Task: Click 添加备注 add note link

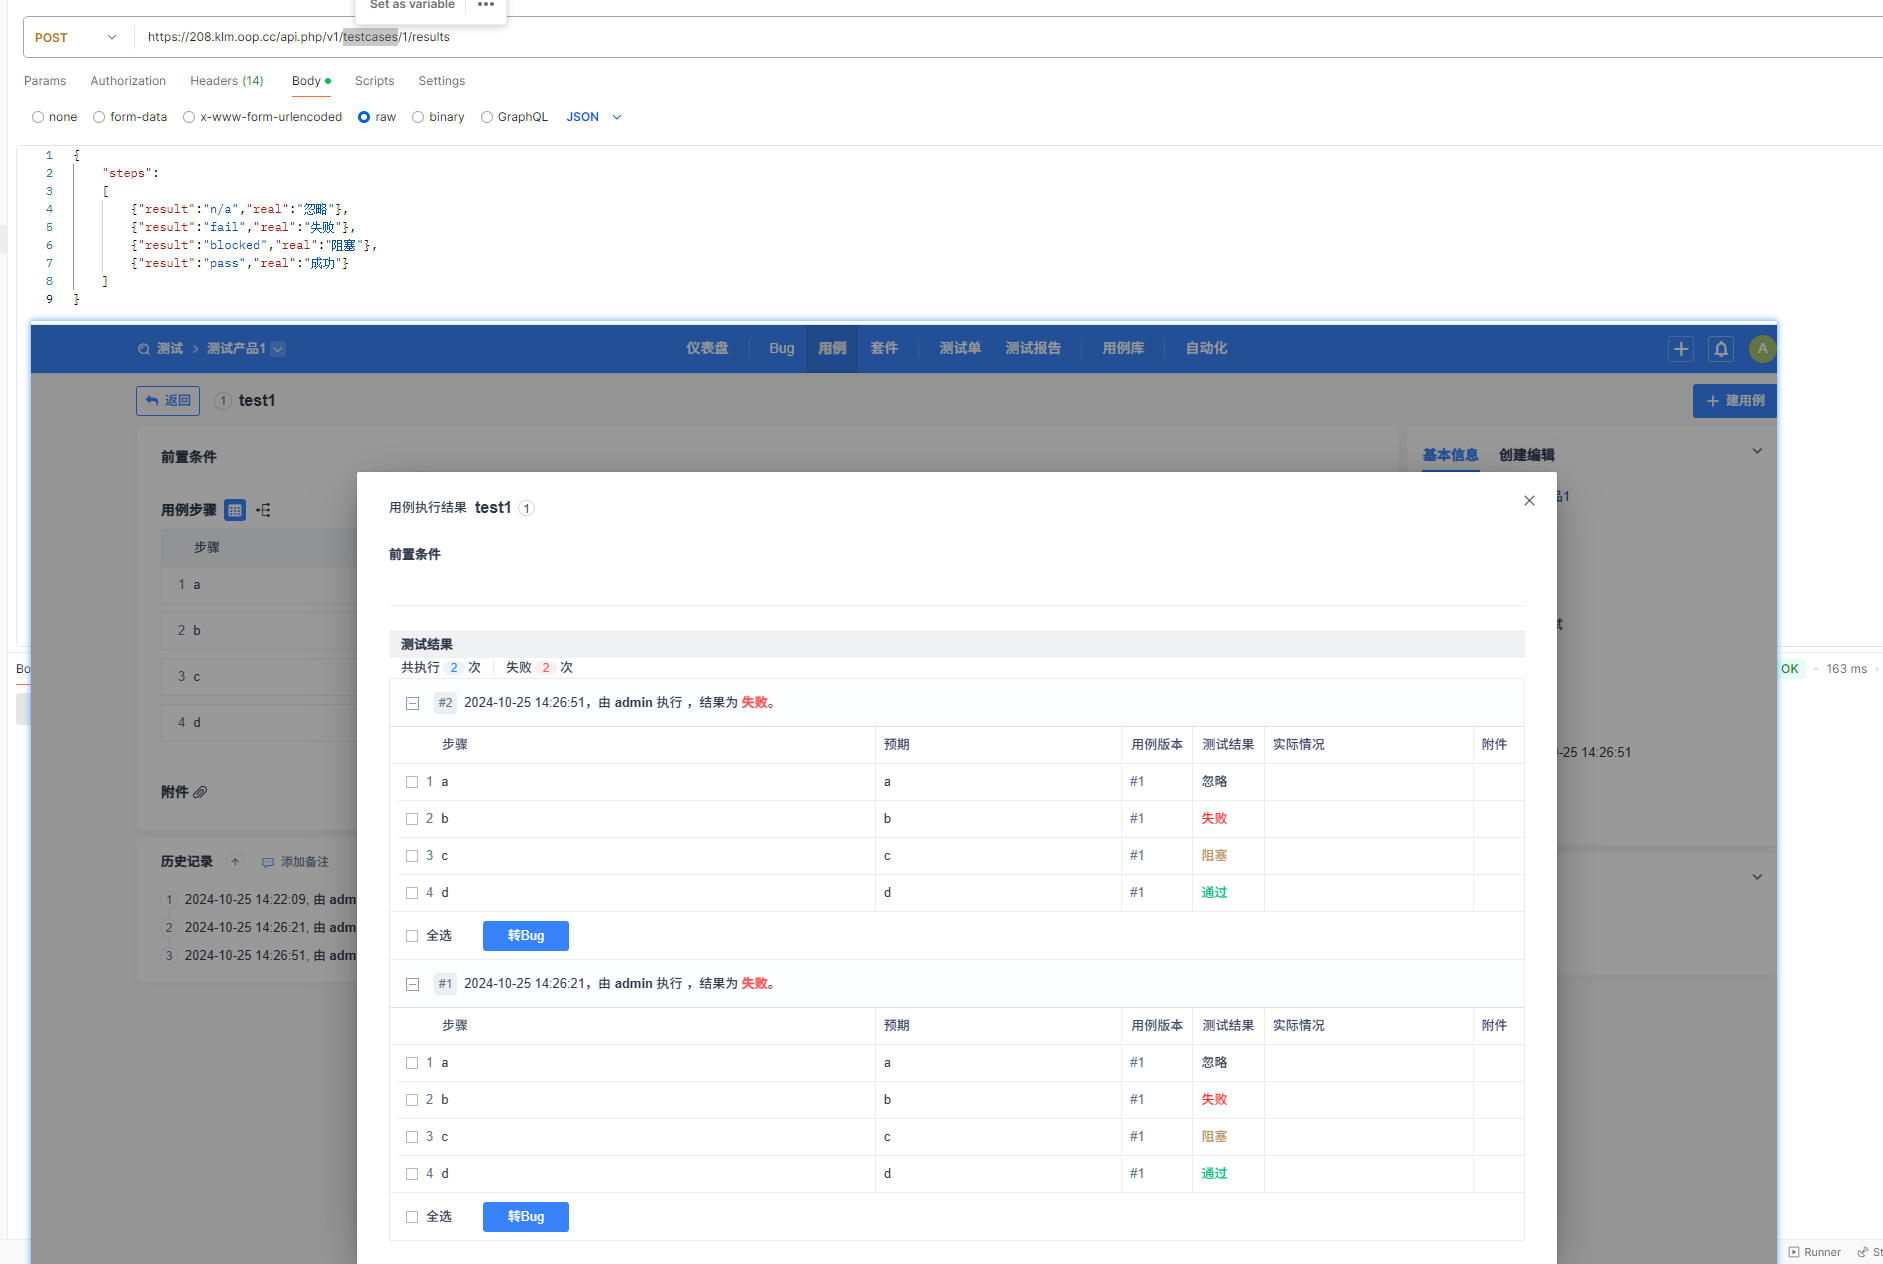Action: pyautogui.click(x=295, y=862)
